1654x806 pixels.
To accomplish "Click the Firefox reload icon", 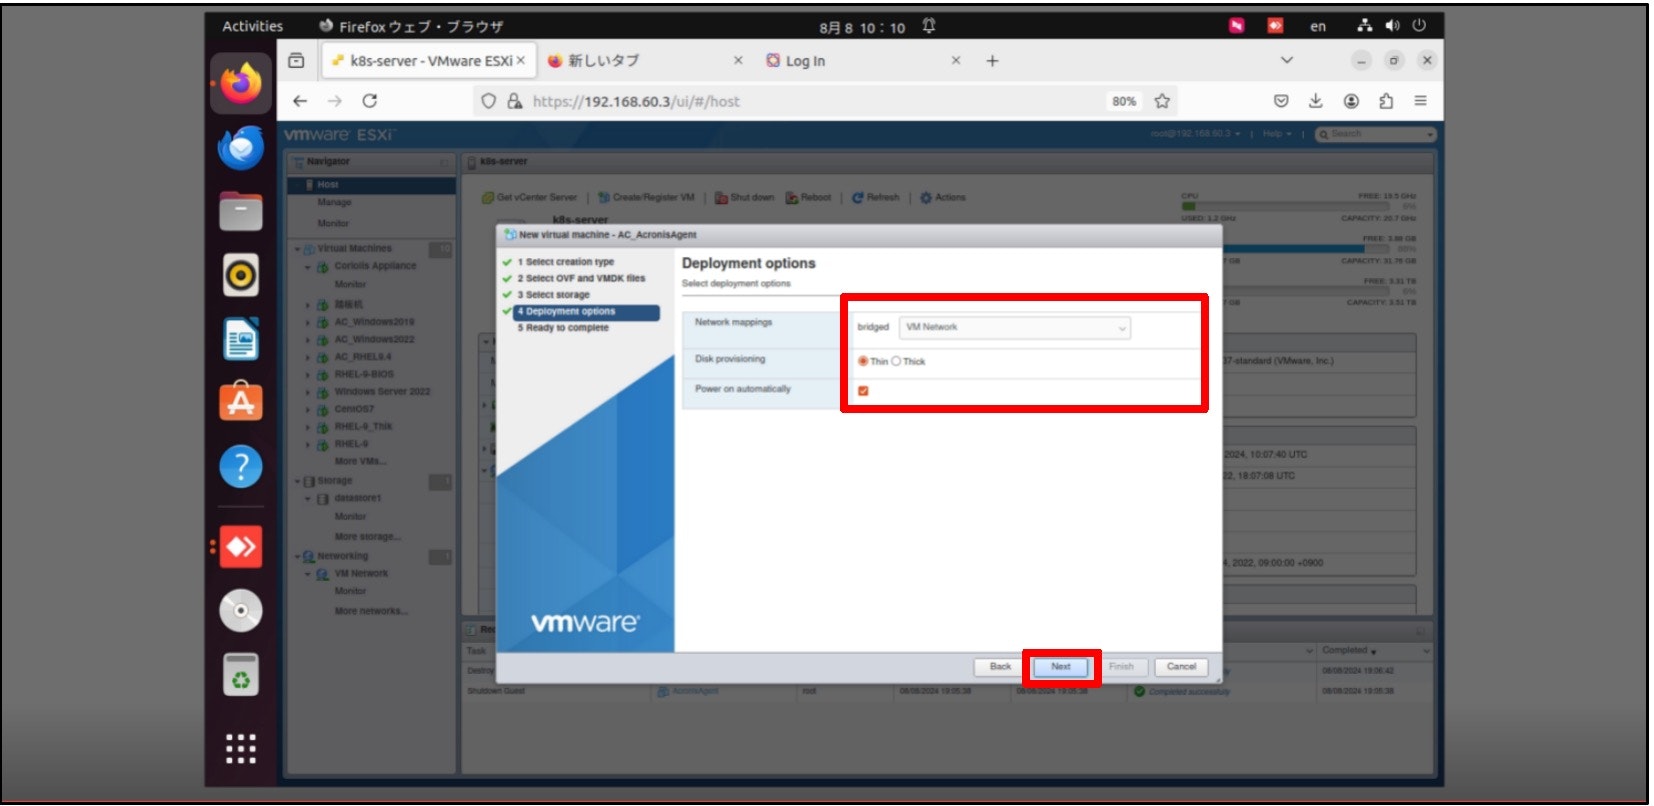I will (370, 101).
